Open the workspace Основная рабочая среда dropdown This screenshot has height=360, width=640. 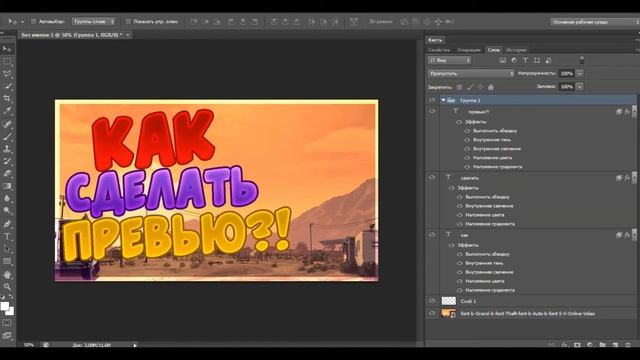coord(595,22)
